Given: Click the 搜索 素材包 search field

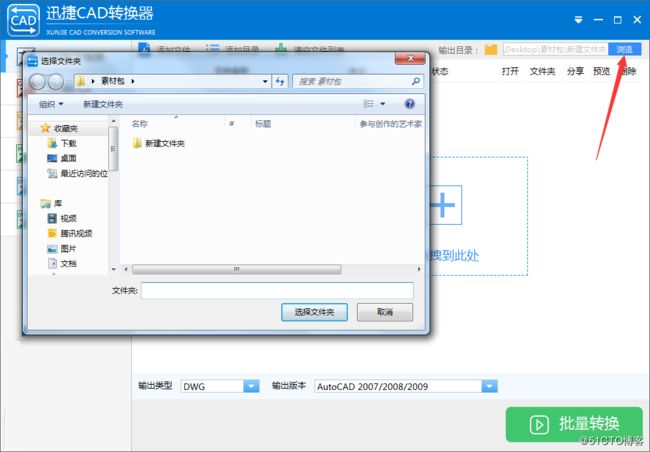Looking at the screenshot, I should 352,81.
